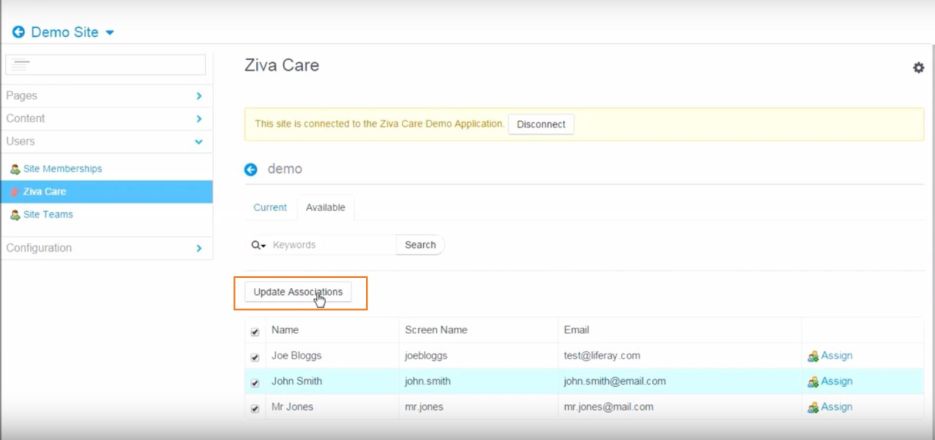Screen dimensions: 935x440
Task: Uncheck the John Smith row checkbox
Action: (x=255, y=383)
